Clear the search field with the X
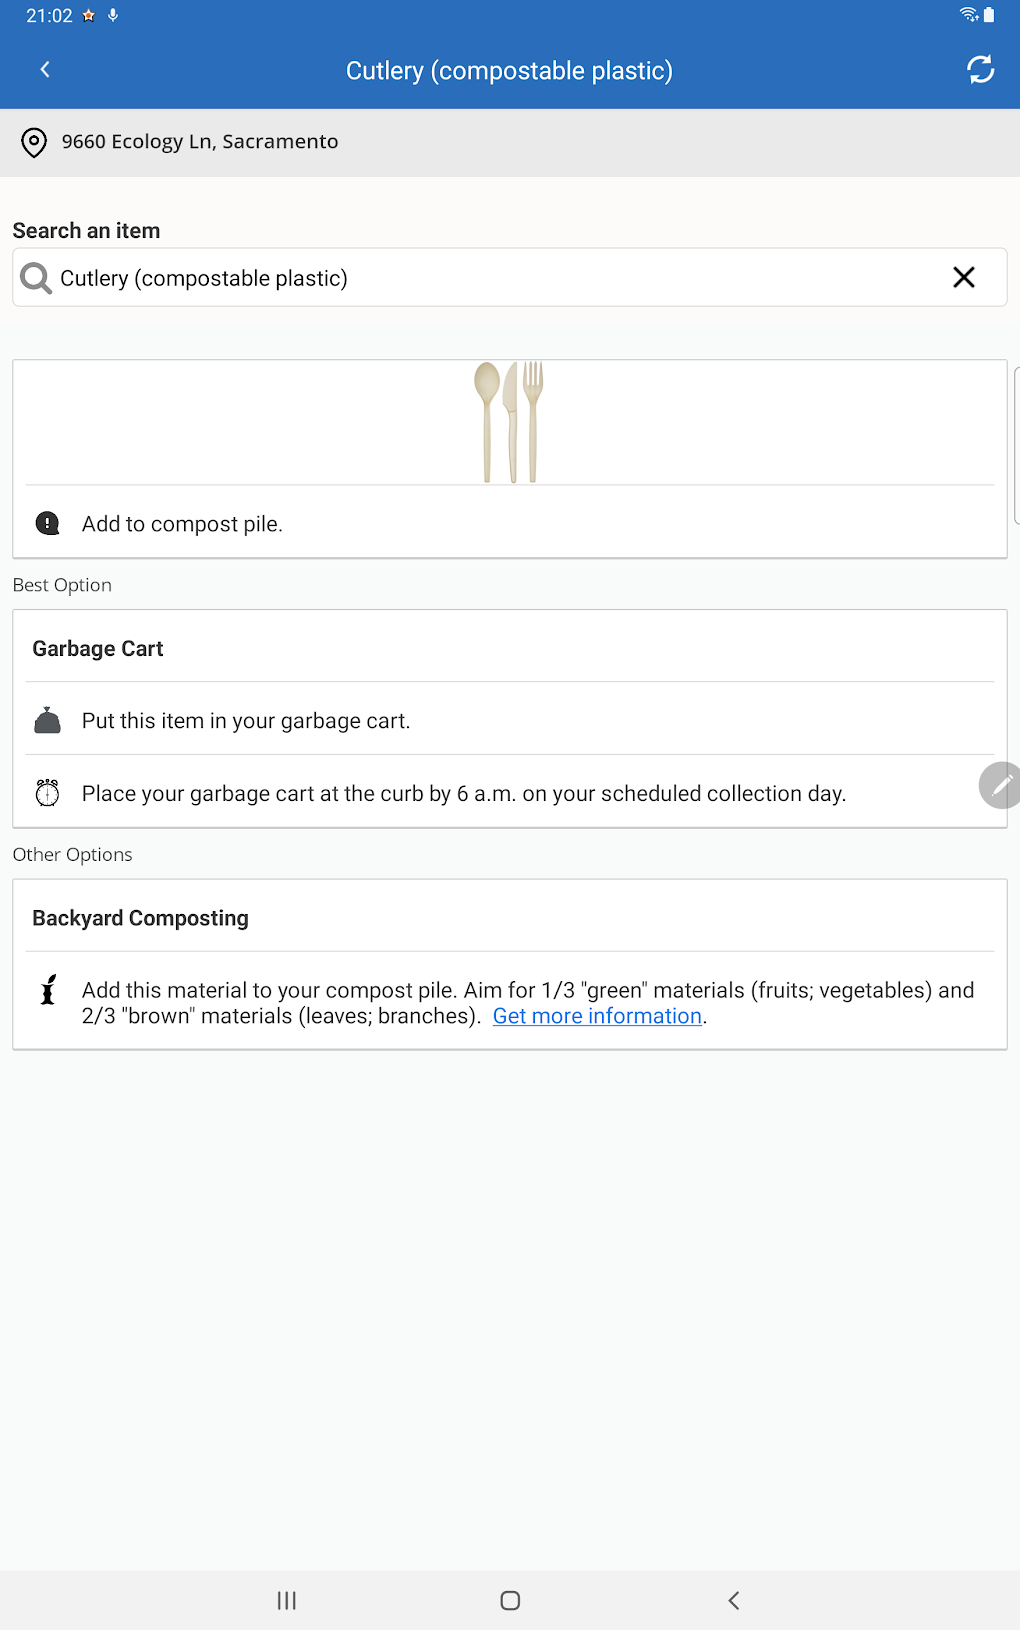Viewport: 1020px width, 1630px height. (x=964, y=277)
